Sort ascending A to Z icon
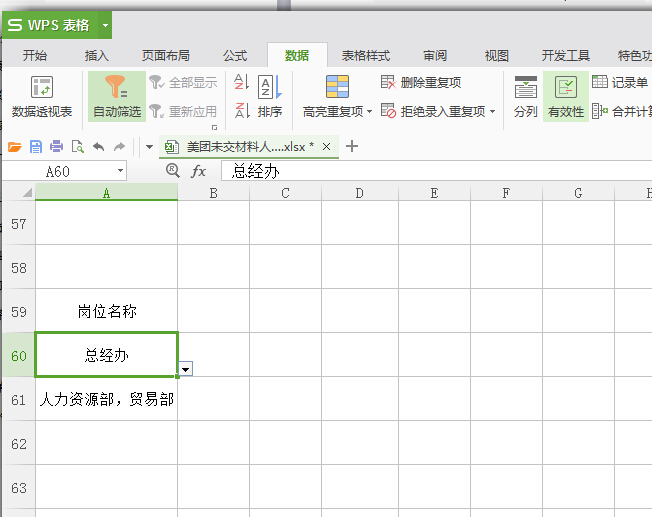The width and height of the screenshot is (652, 517). point(241,82)
